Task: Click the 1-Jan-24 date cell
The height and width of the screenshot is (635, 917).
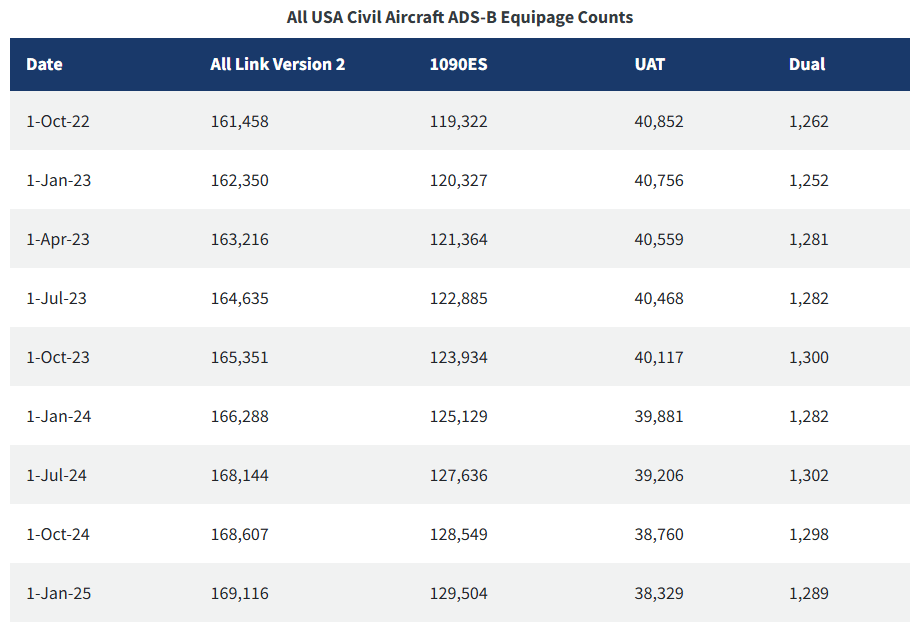Action: [x=58, y=417]
